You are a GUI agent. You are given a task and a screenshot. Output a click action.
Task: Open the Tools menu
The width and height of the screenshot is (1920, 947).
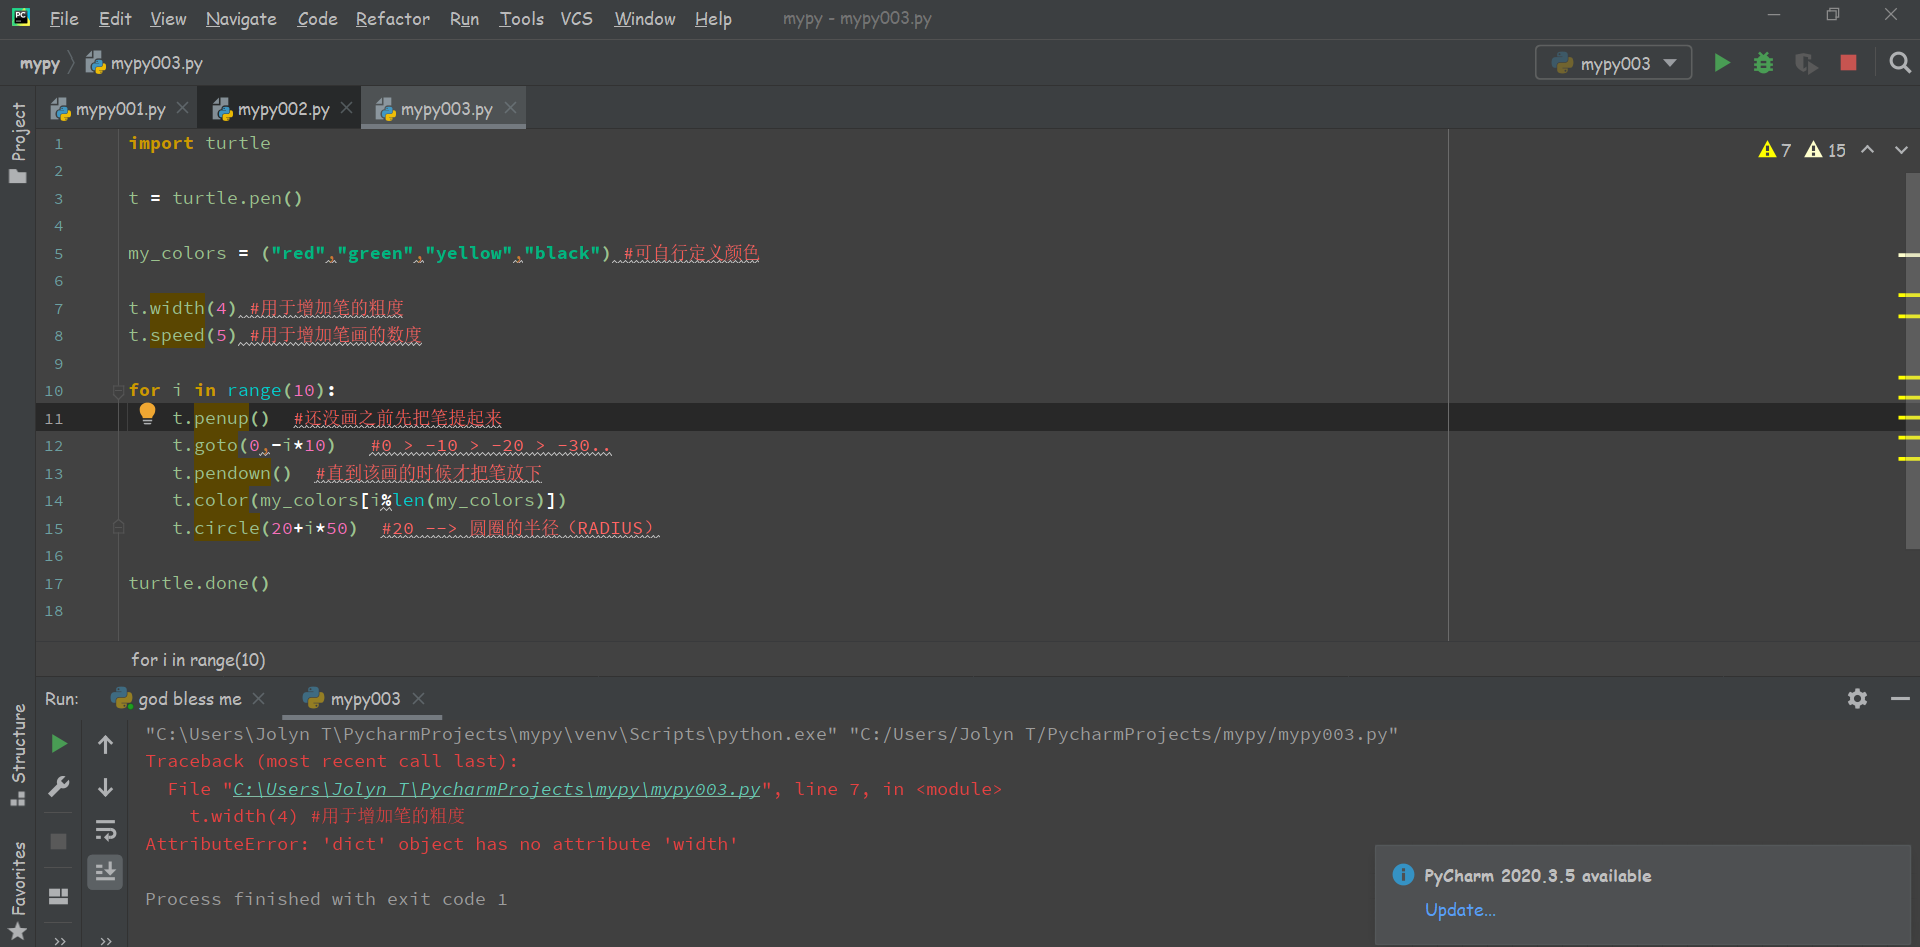coord(521,19)
